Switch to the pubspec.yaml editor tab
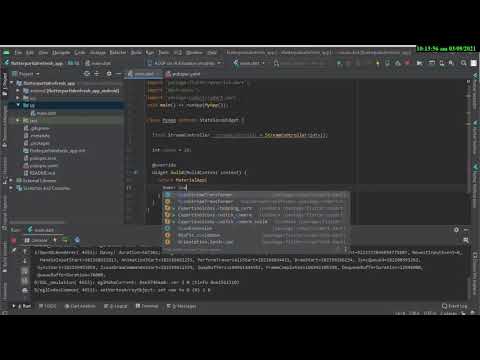 [183, 74]
